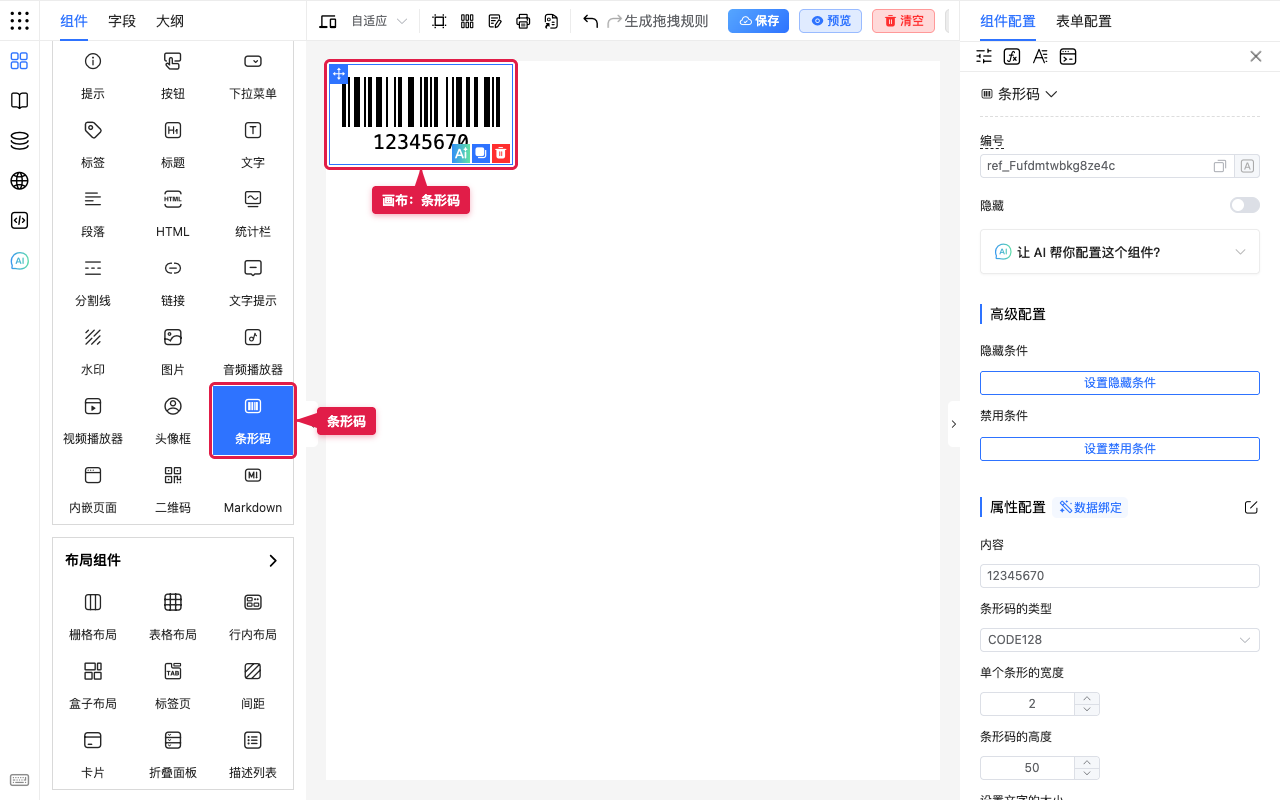
Task: Click the keyboard icon at sidebar bottom
Action: coord(19,780)
